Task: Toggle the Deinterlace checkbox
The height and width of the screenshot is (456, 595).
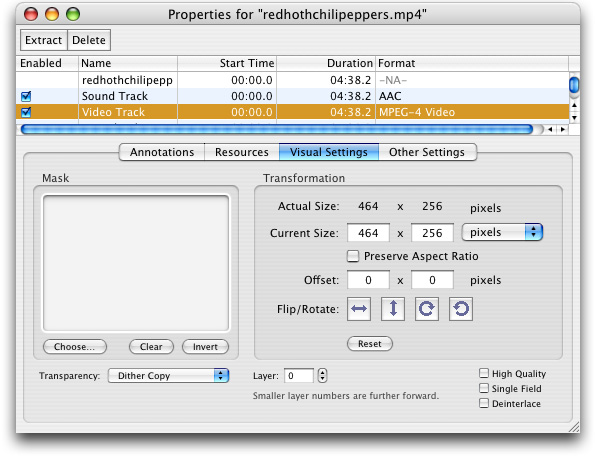Action: 484,403
